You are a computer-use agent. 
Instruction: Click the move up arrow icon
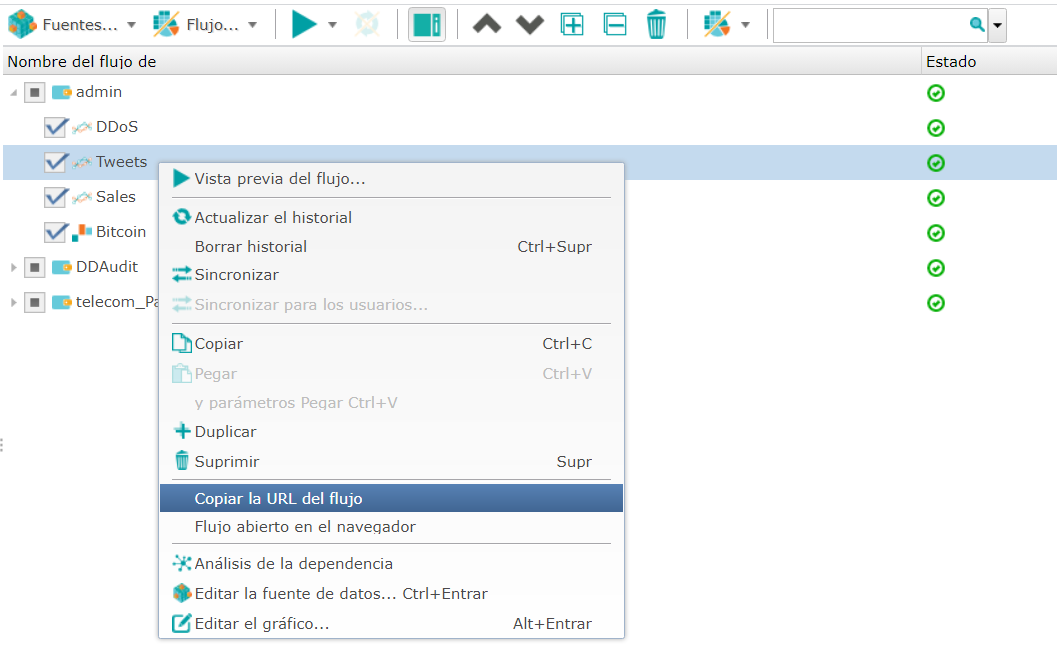(x=486, y=24)
